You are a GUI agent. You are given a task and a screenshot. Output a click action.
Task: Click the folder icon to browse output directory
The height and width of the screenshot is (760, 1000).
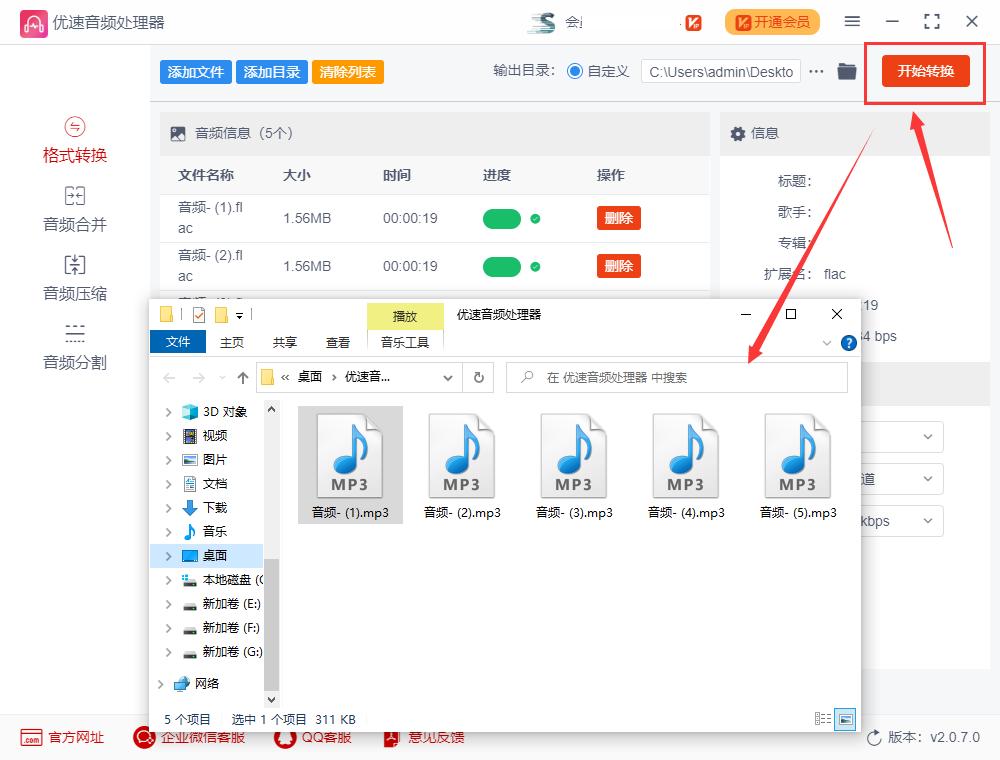tap(846, 71)
